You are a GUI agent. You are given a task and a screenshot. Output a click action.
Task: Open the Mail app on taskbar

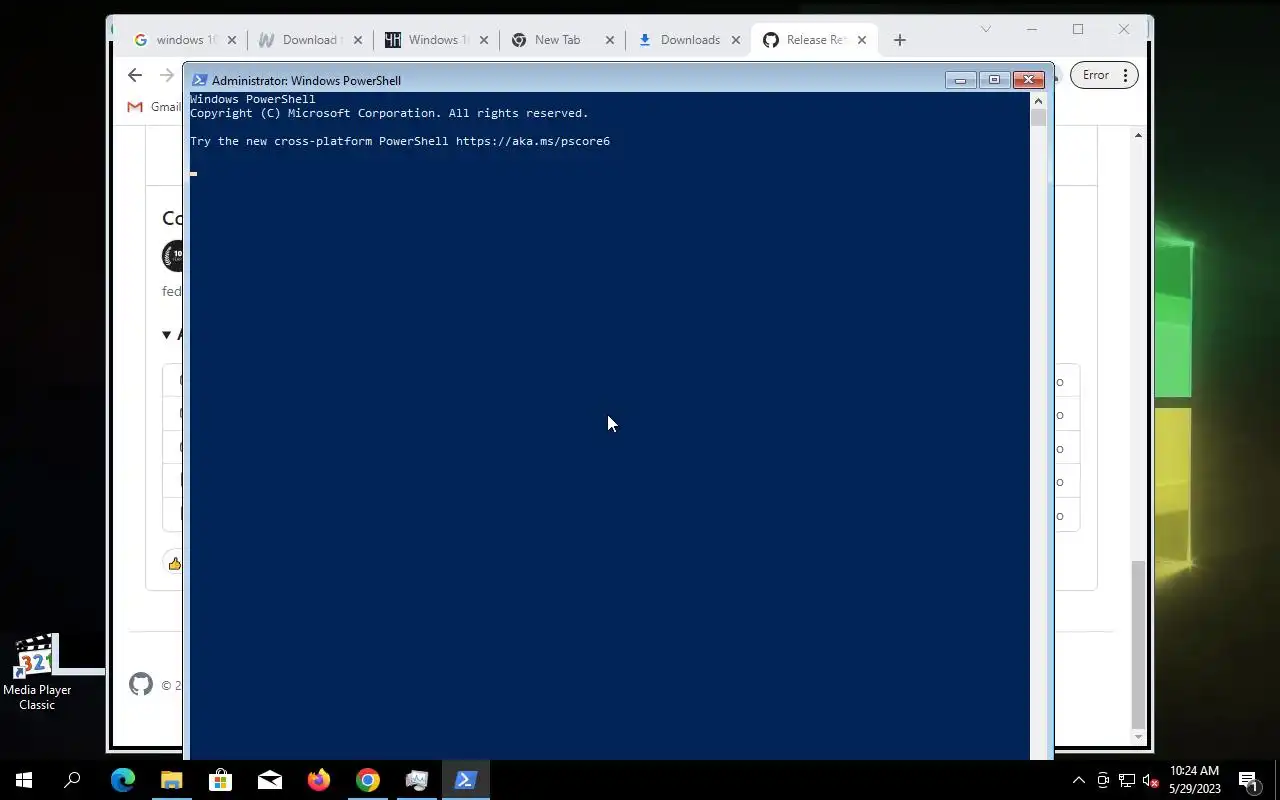[x=270, y=780]
